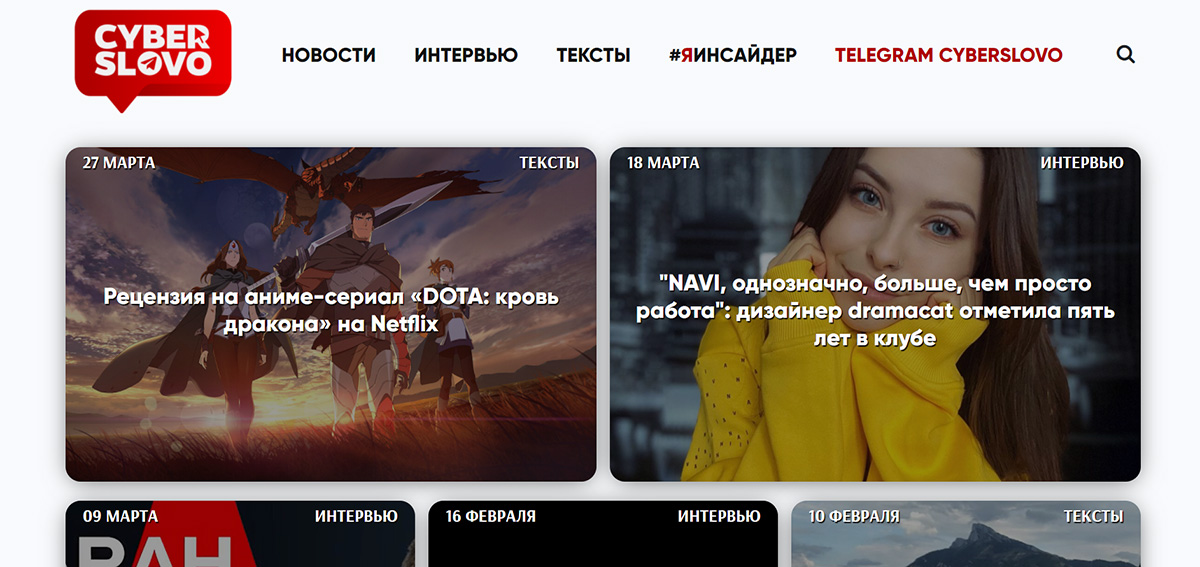Click the 18 МАРТА date label
The width and height of the screenshot is (1200, 567).
(x=663, y=162)
